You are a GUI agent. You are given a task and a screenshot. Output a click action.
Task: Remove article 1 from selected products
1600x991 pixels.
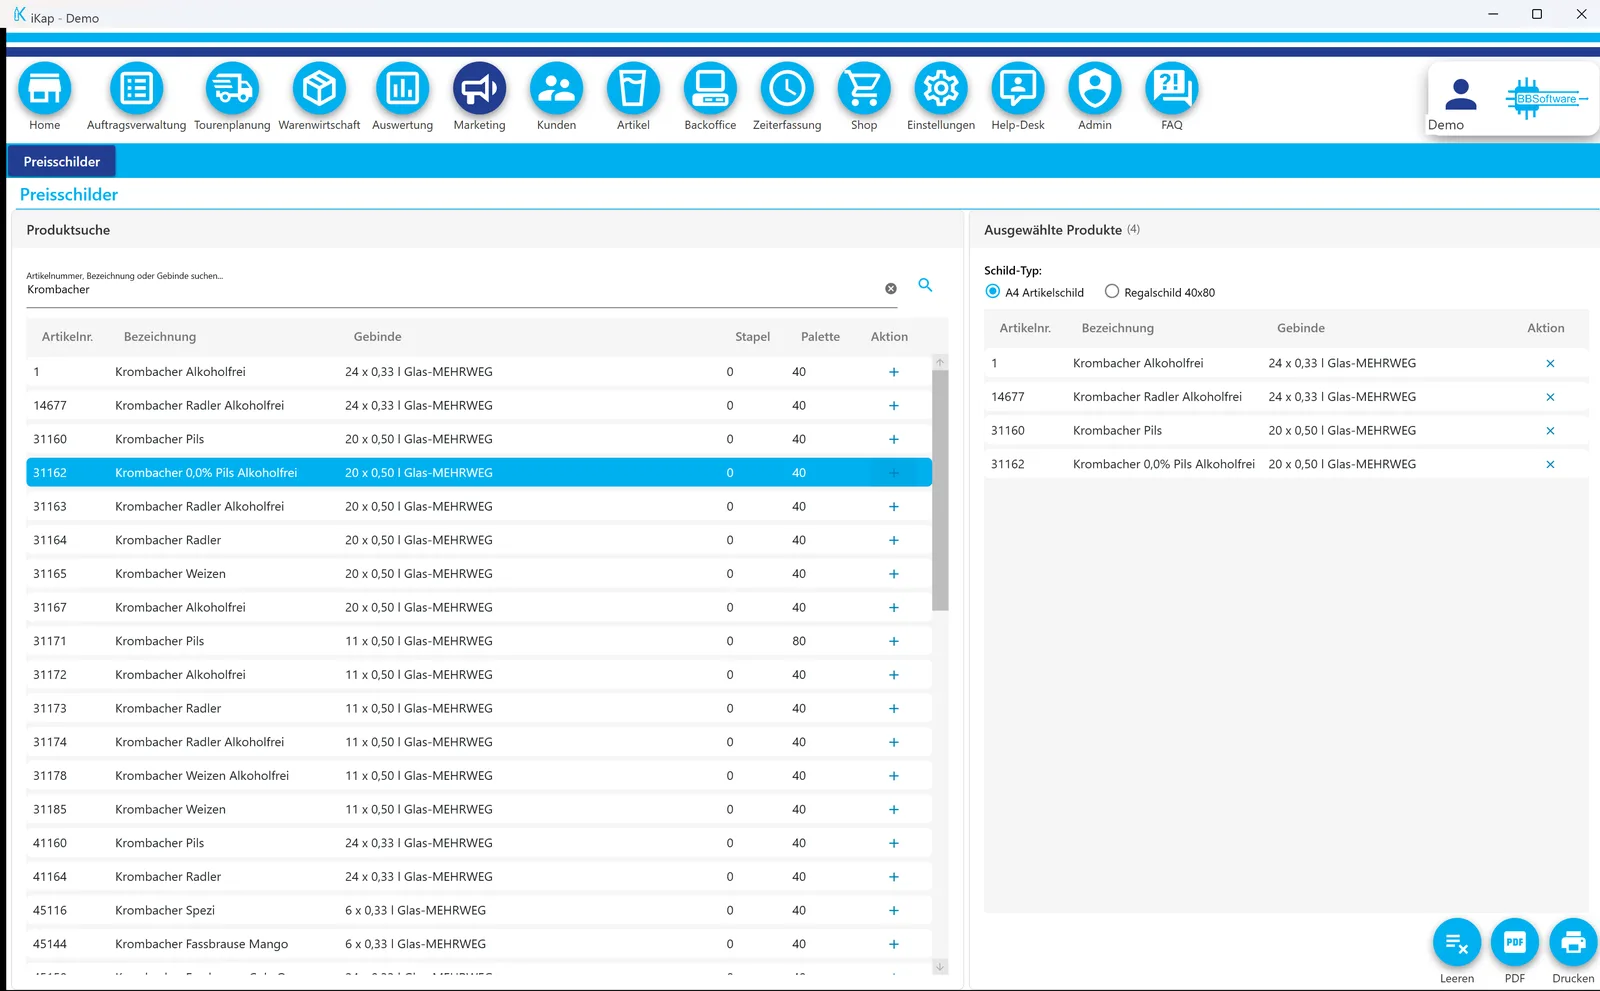[x=1550, y=364]
